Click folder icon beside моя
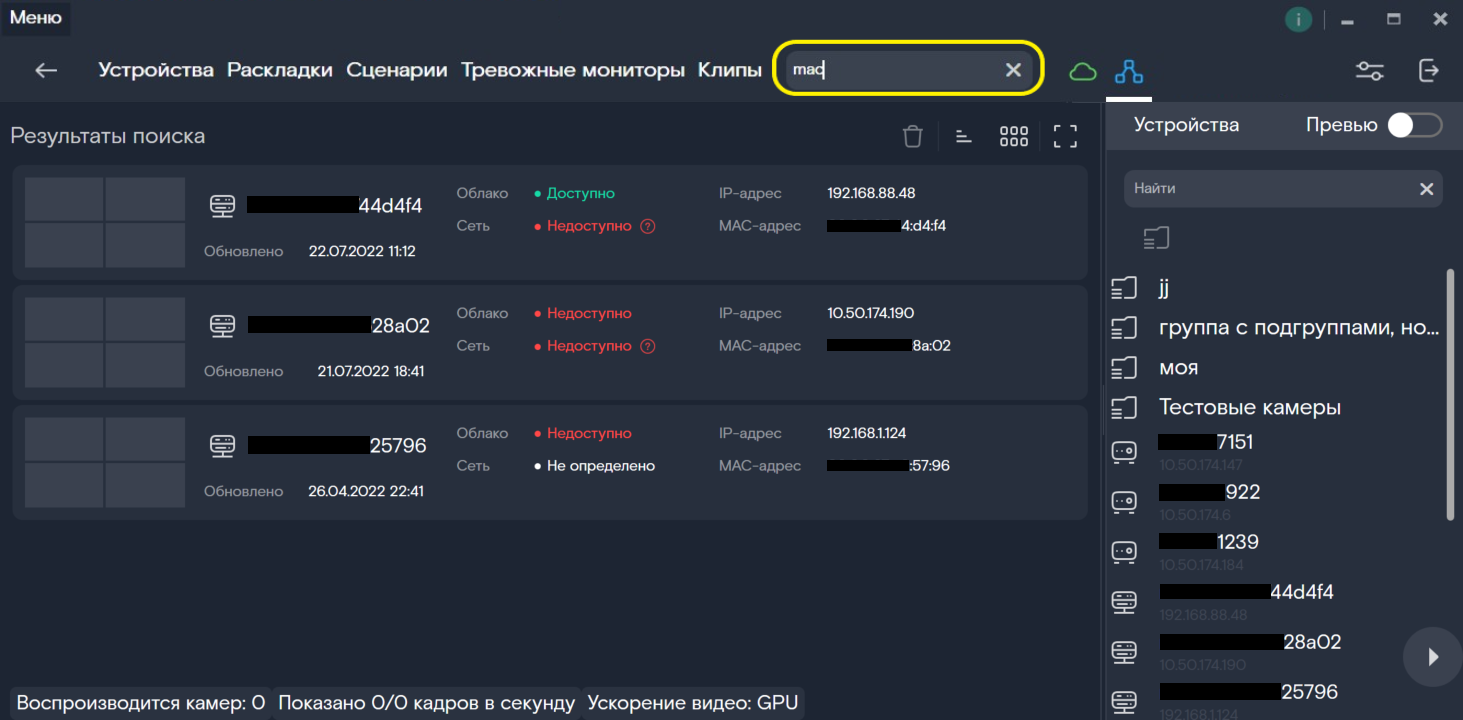1463x720 pixels. tap(1125, 368)
